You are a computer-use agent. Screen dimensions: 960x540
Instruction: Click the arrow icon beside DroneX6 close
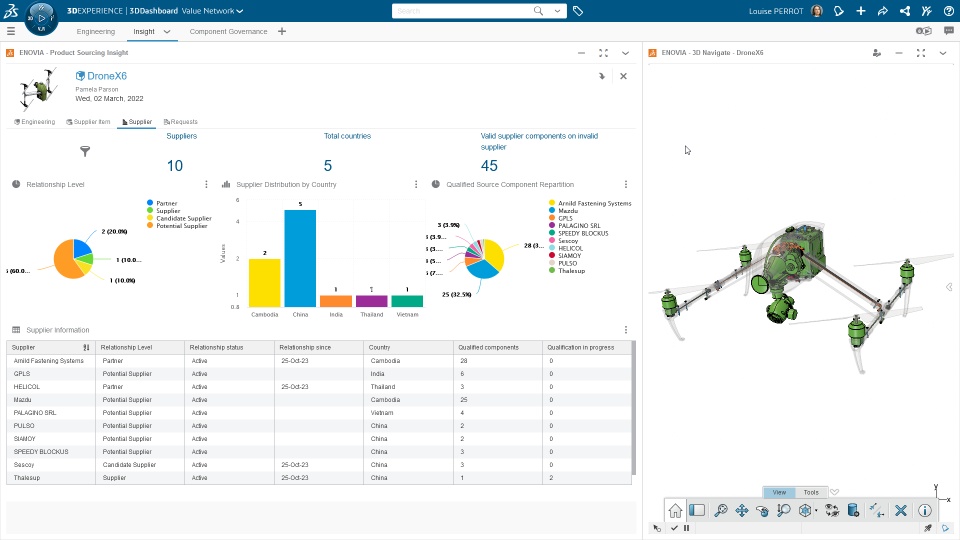click(x=602, y=76)
